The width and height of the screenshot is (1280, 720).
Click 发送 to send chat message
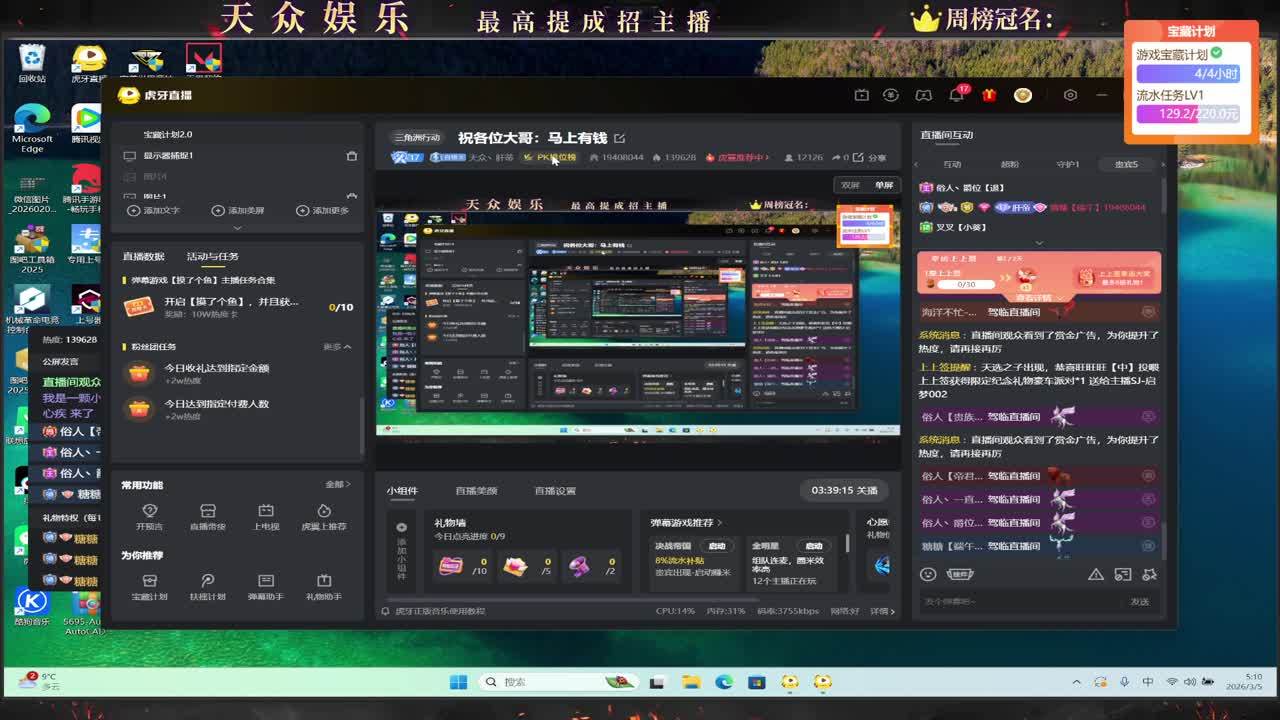[x=1140, y=602]
